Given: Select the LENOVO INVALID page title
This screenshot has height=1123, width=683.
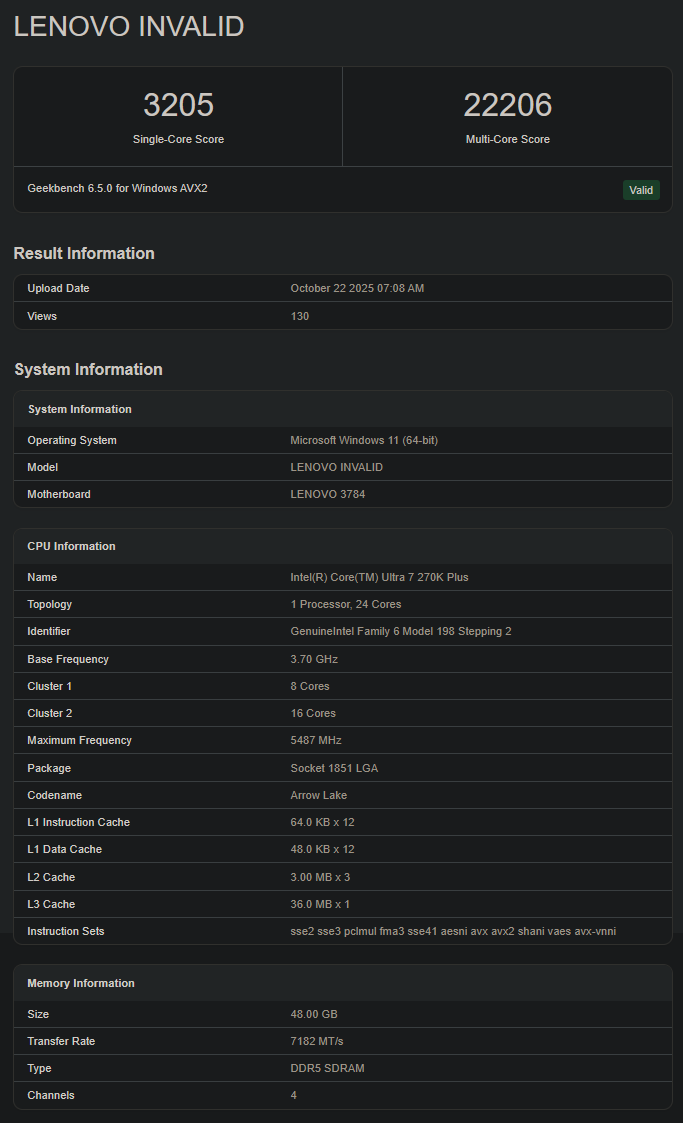Looking at the screenshot, I should point(129,27).
